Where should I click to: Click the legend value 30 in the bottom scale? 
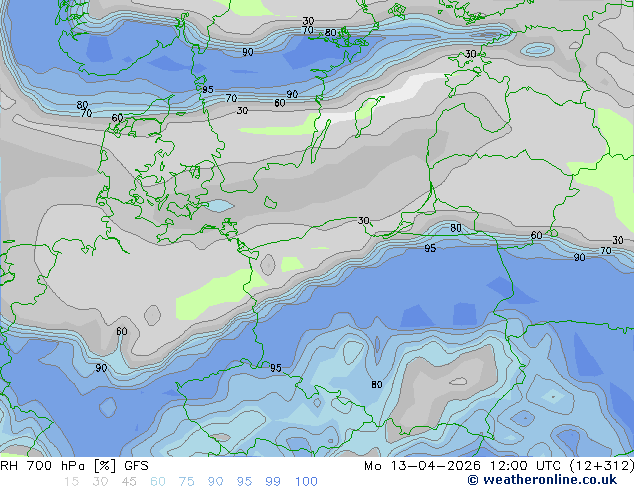pos(100,482)
